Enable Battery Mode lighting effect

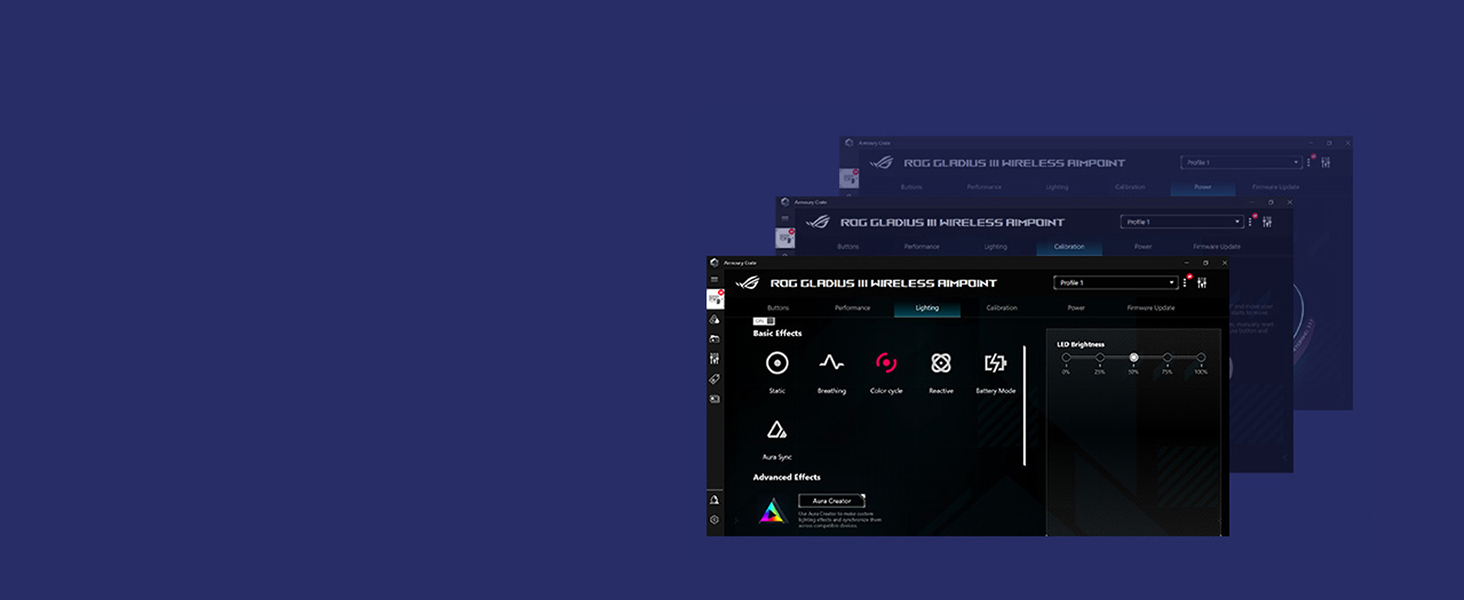(x=995, y=363)
